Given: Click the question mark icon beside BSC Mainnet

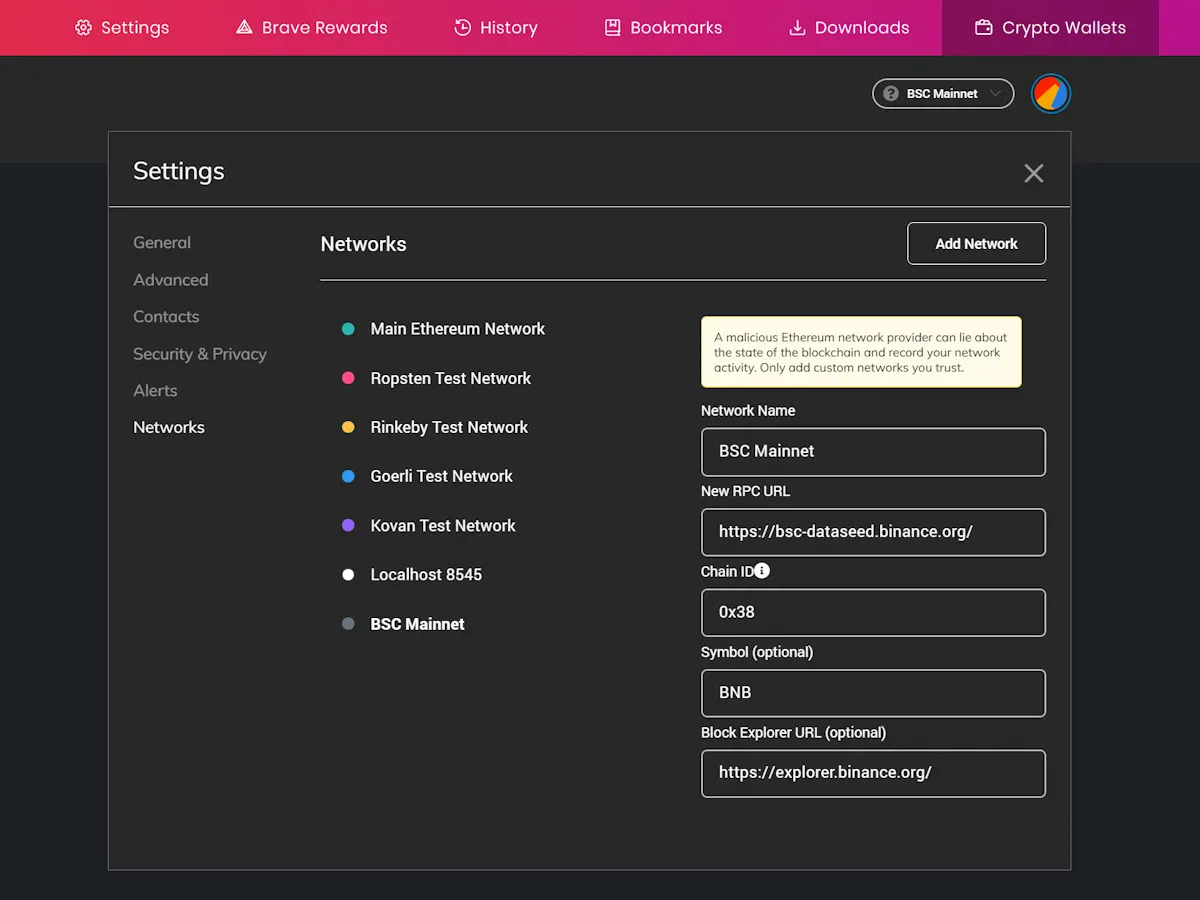Looking at the screenshot, I should (x=891, y=94).
